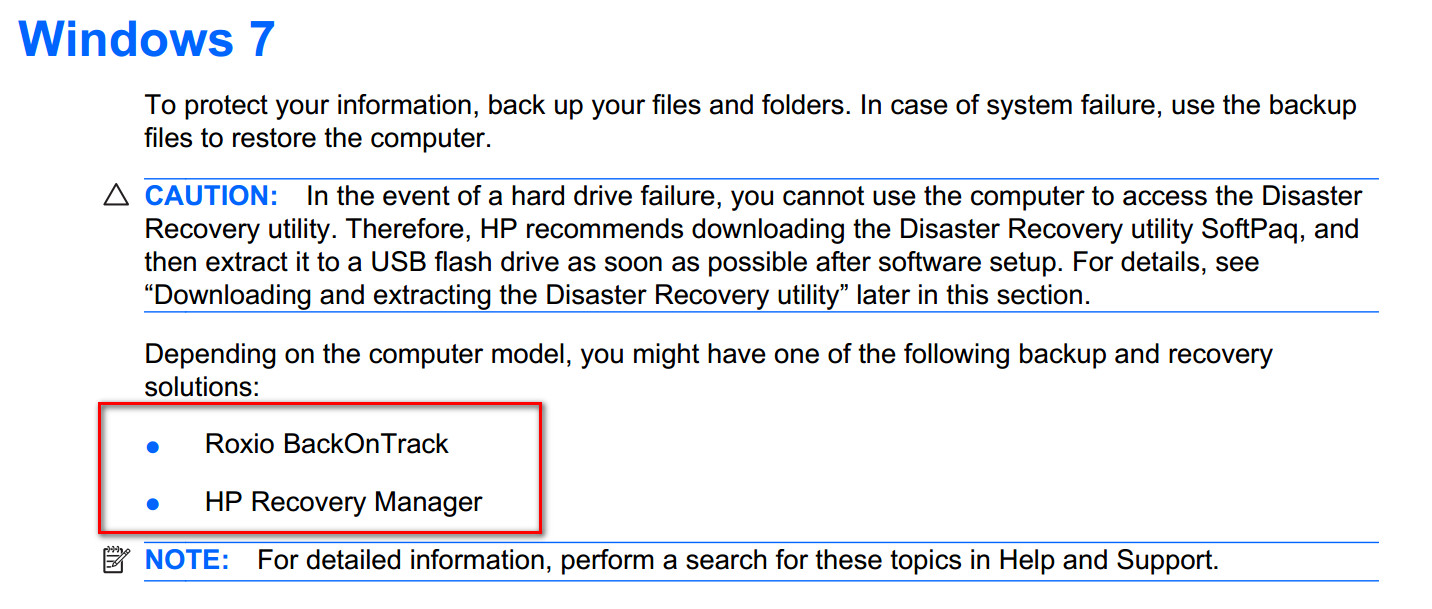Click the blue "NOTE:" label

coord(187,560)
